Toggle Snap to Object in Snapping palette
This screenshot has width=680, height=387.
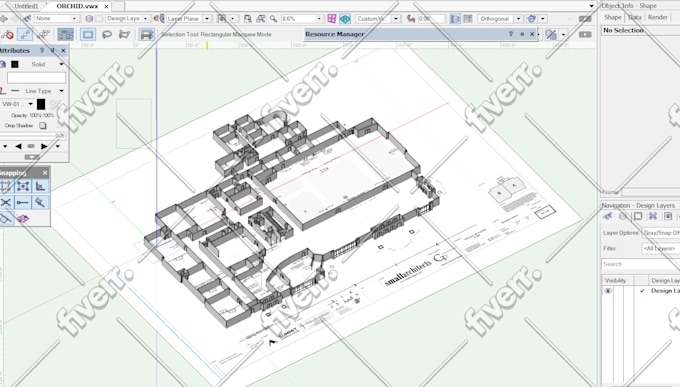(x=23, y=187)
